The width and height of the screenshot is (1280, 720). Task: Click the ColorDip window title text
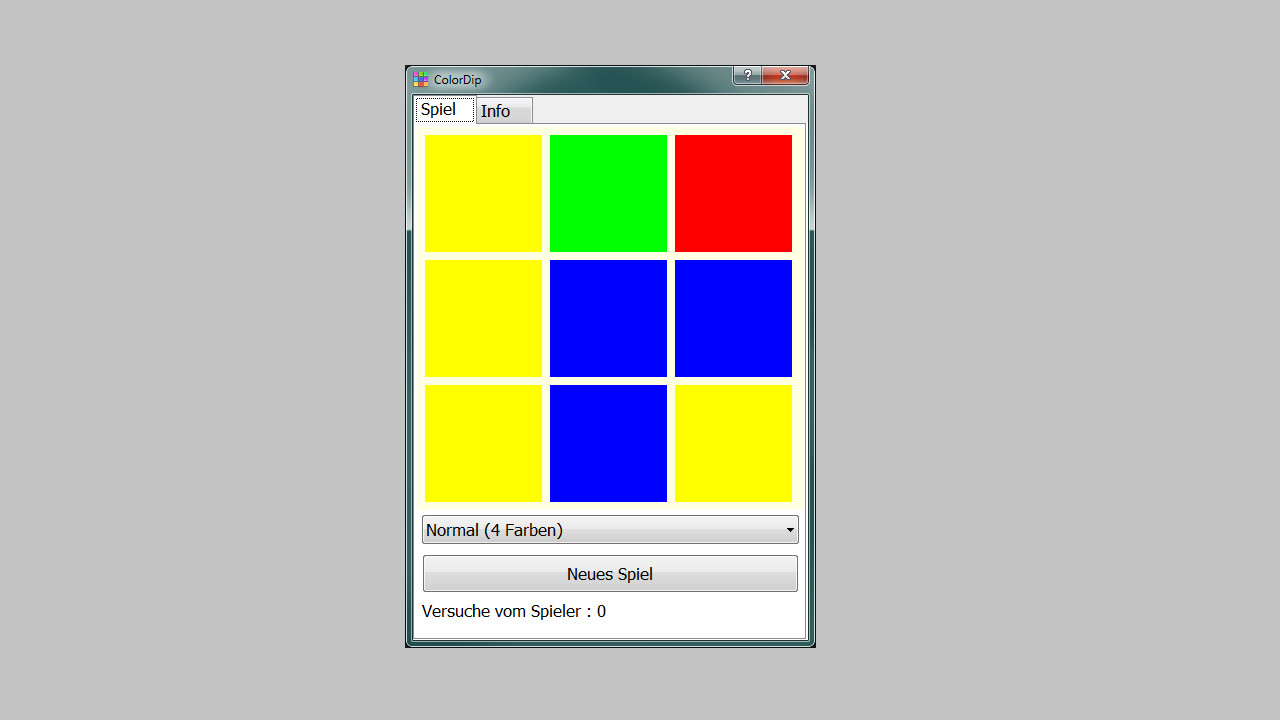[457, 80]
